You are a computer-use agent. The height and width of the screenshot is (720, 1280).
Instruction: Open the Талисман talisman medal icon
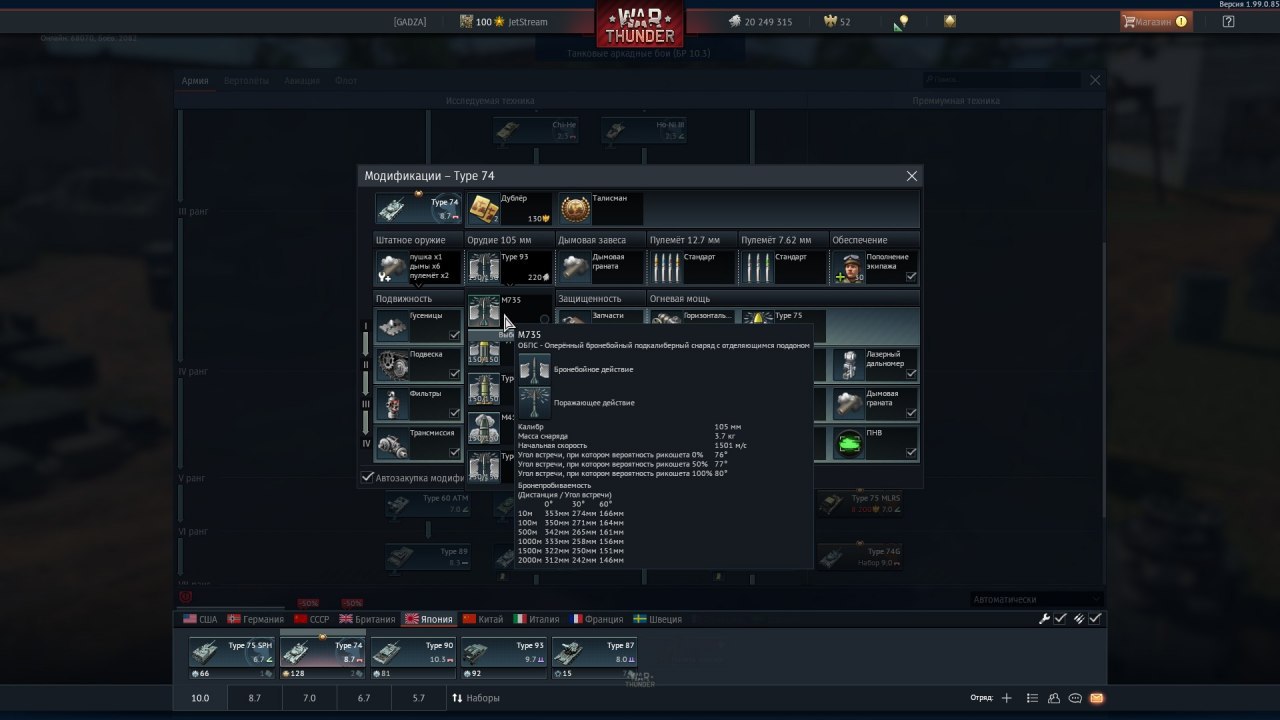pyautogui.click(x=575, y=209)
